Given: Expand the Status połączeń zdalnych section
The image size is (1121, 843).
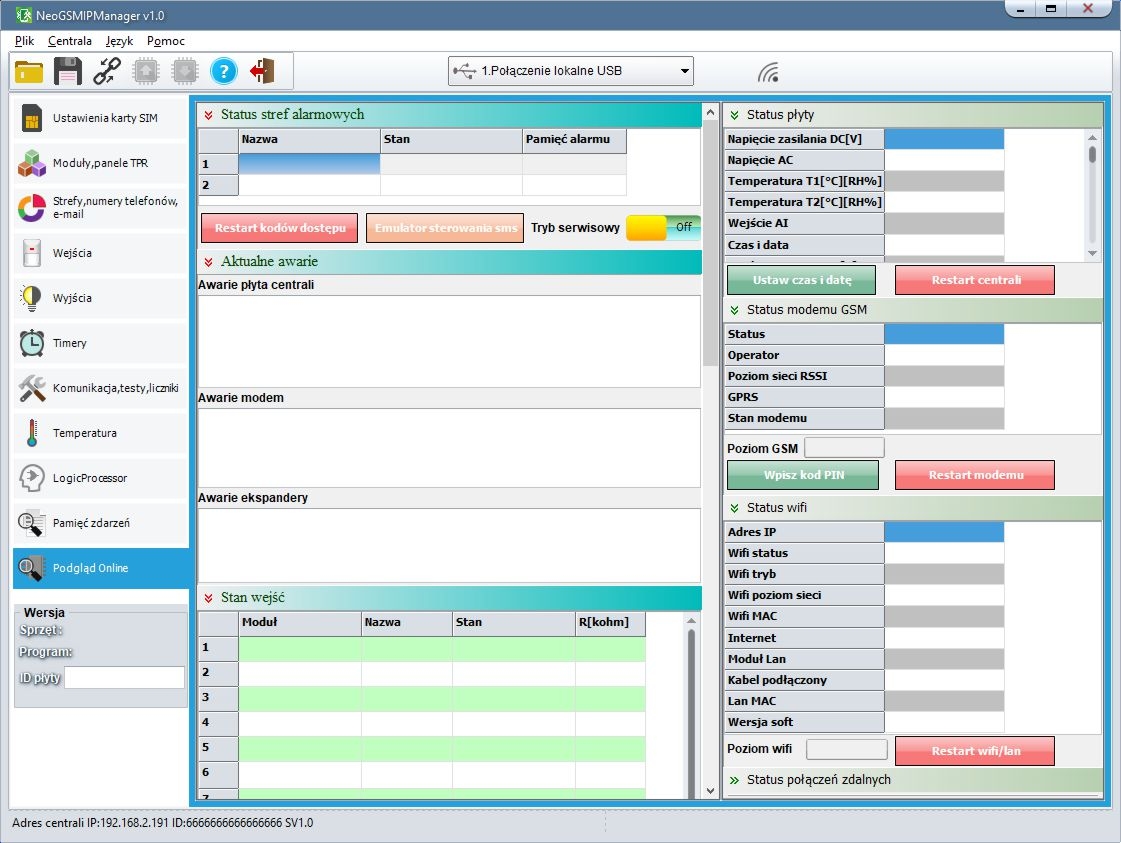Looking at the screenshot, I should pyautogui.click(x=734, y=780).
